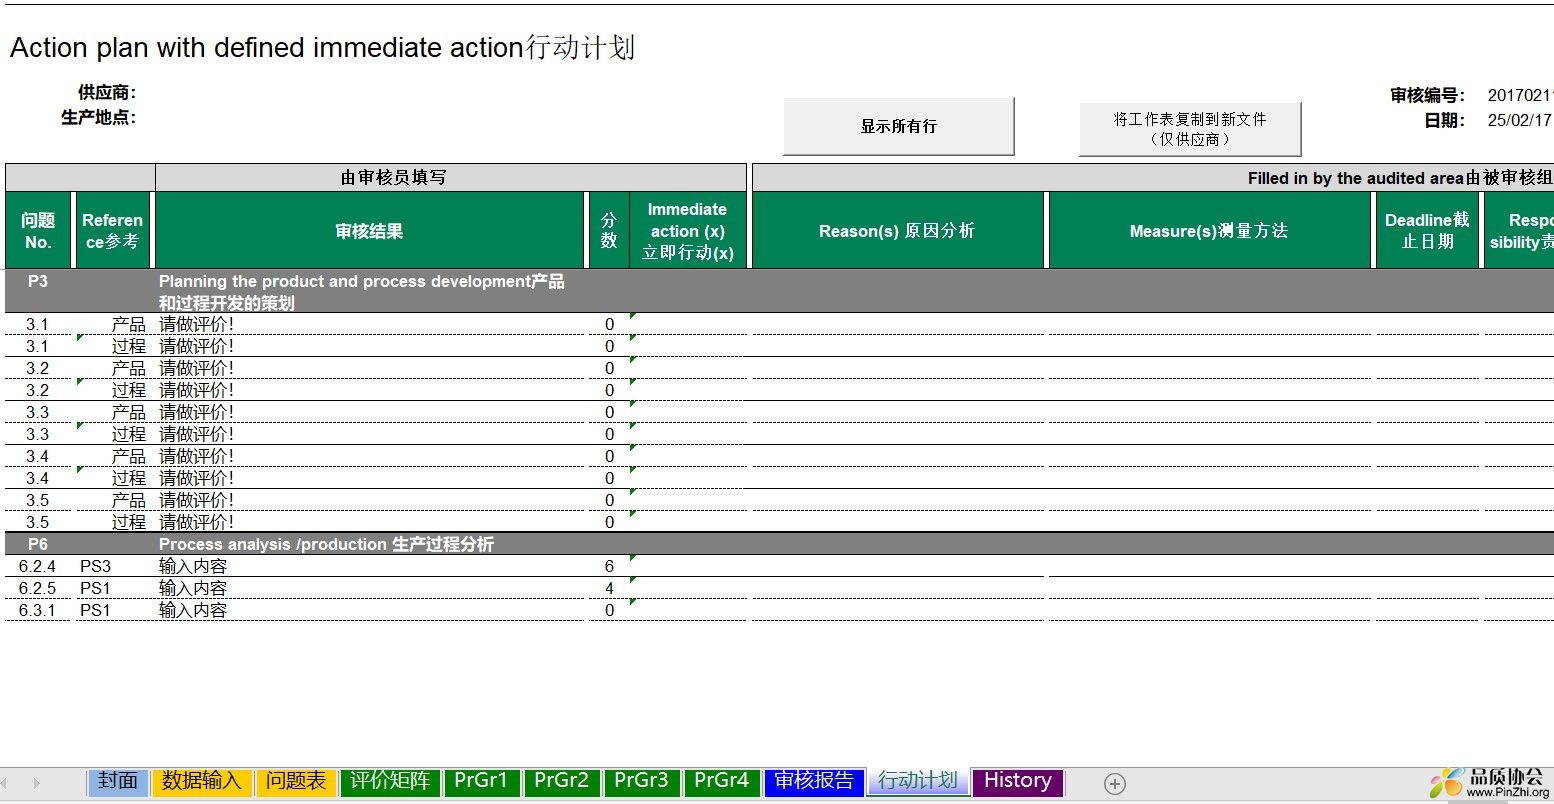Switch to the 数据输入 sheet tab
This screenshot has height=804, width=1554.
pyautogui.click(x=201, y=781)
